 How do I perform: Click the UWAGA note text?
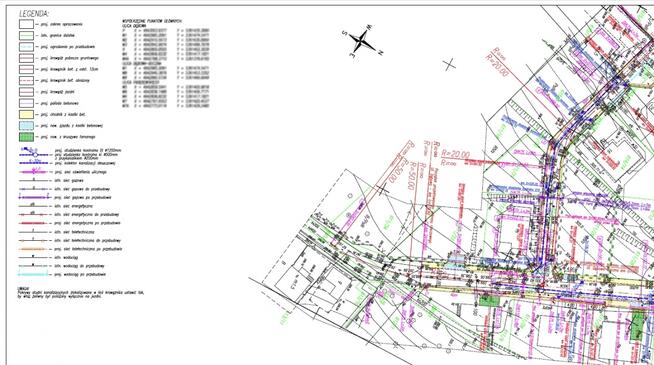(81, 292)
